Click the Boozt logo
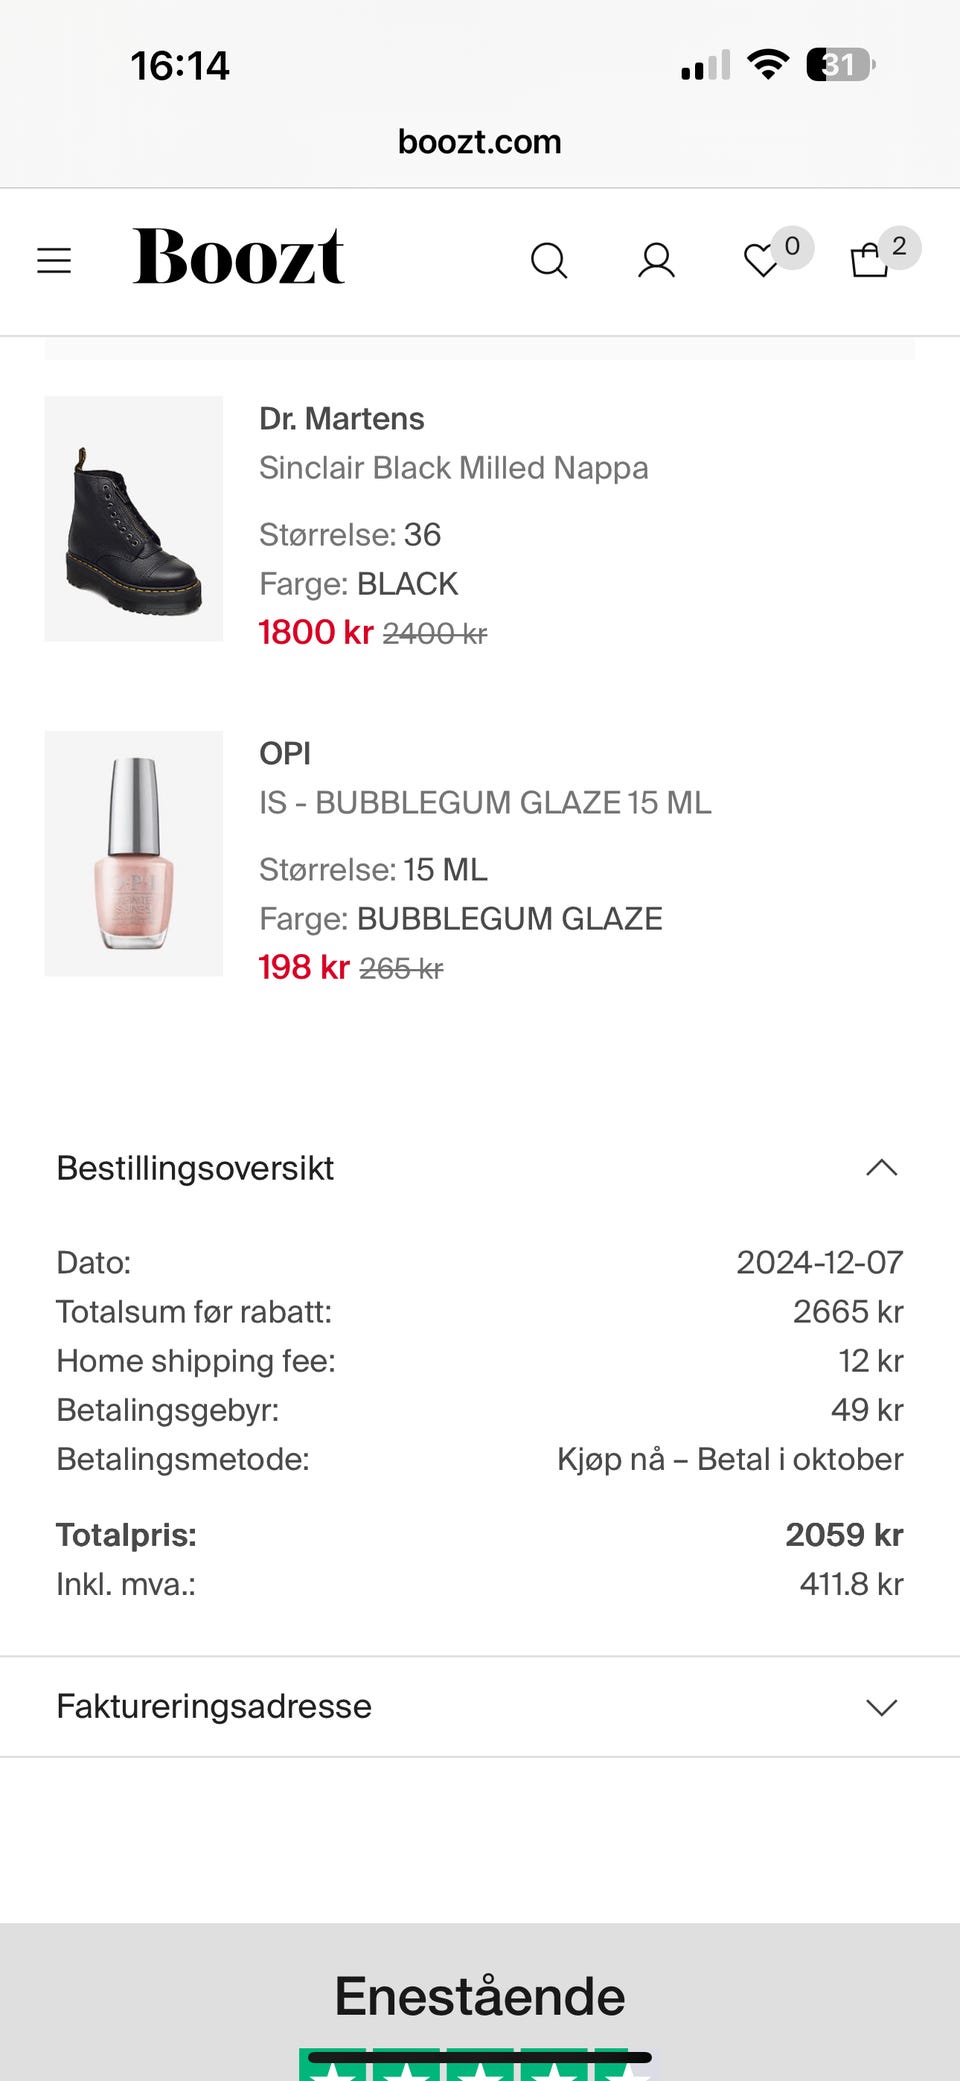The image size is (960, 2081). tap(239, 256)
